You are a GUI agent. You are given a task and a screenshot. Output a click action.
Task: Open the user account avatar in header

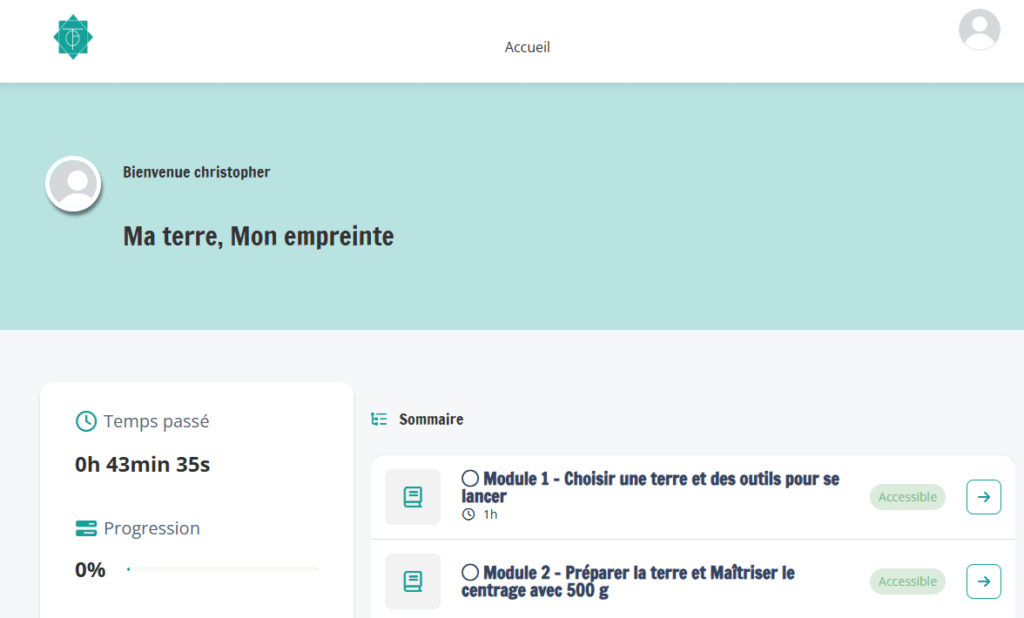point(979,29)
